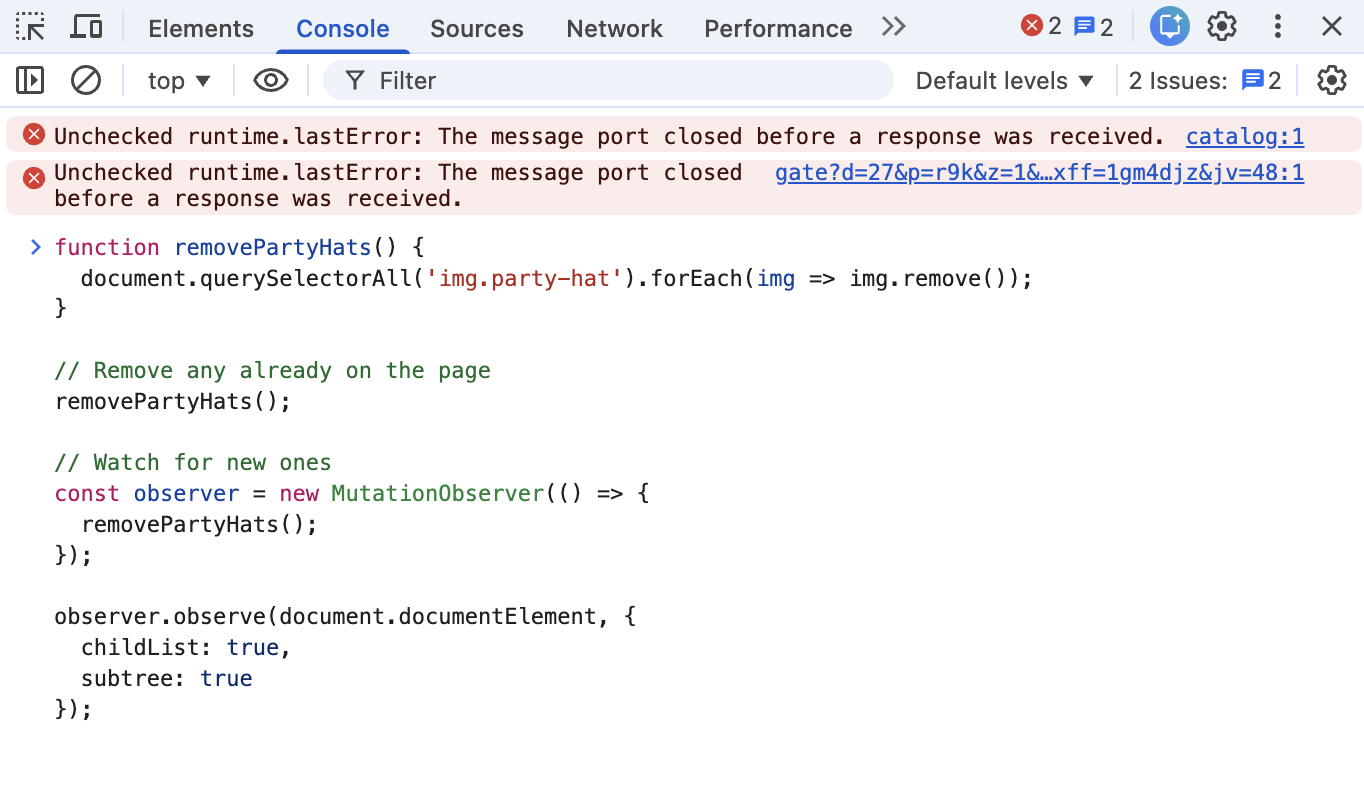The height and width of the screenshot is (794, 1364).
Task: Open the Elements tab
Action: pos(201,28)
